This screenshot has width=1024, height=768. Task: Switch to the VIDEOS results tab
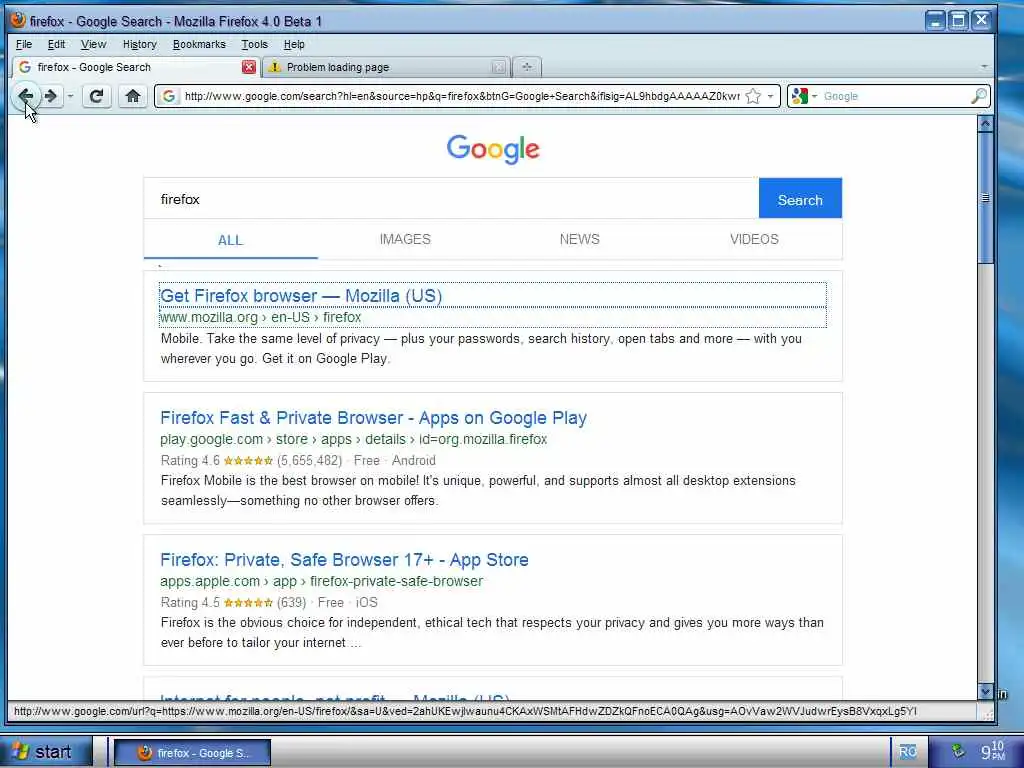click(754, 240)
